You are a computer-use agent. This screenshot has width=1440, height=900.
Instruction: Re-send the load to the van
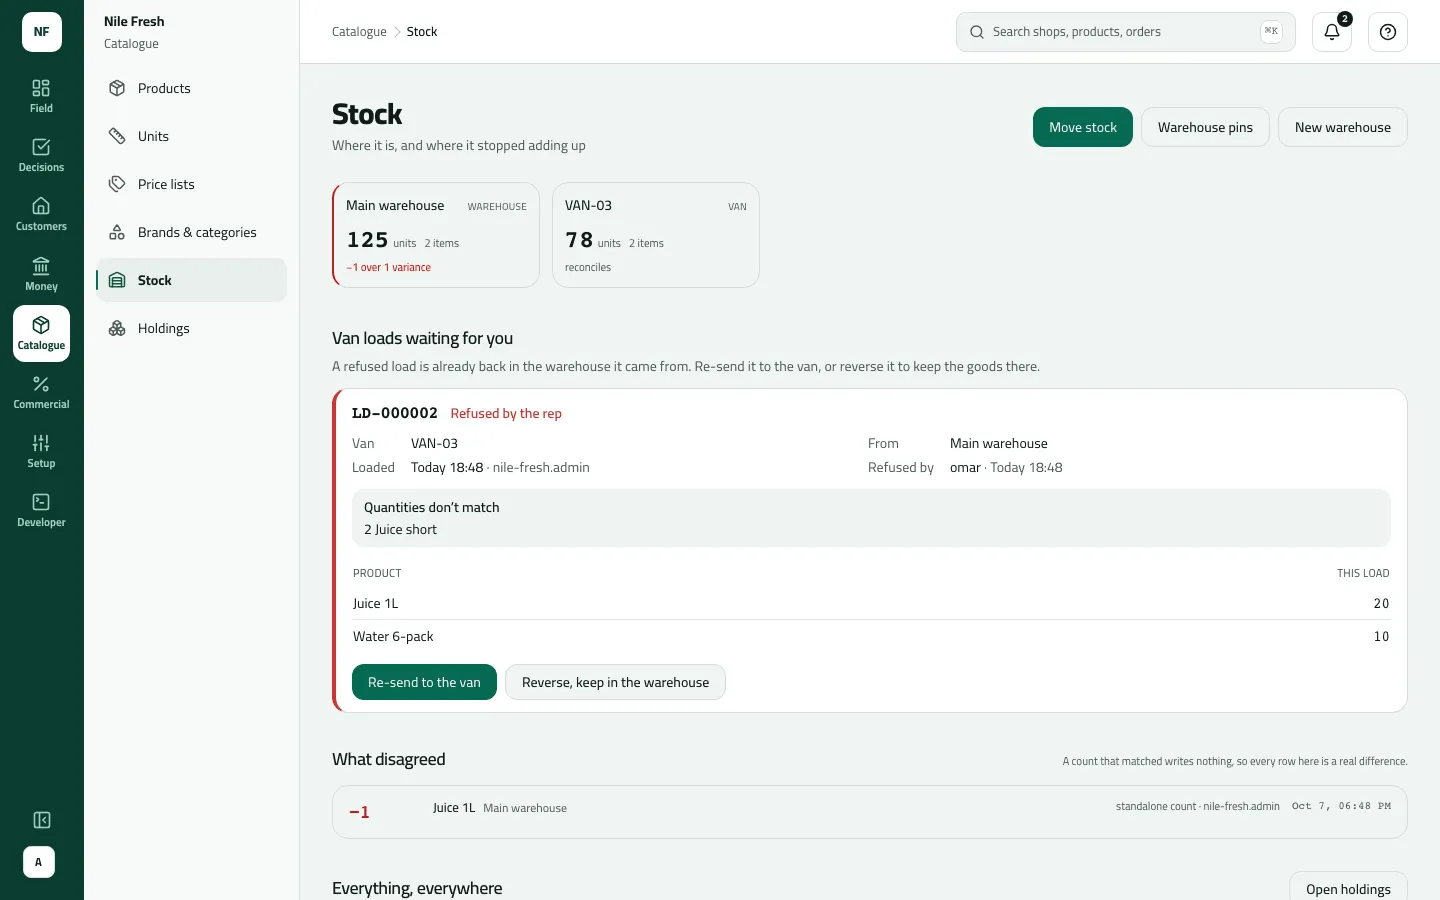424,682
